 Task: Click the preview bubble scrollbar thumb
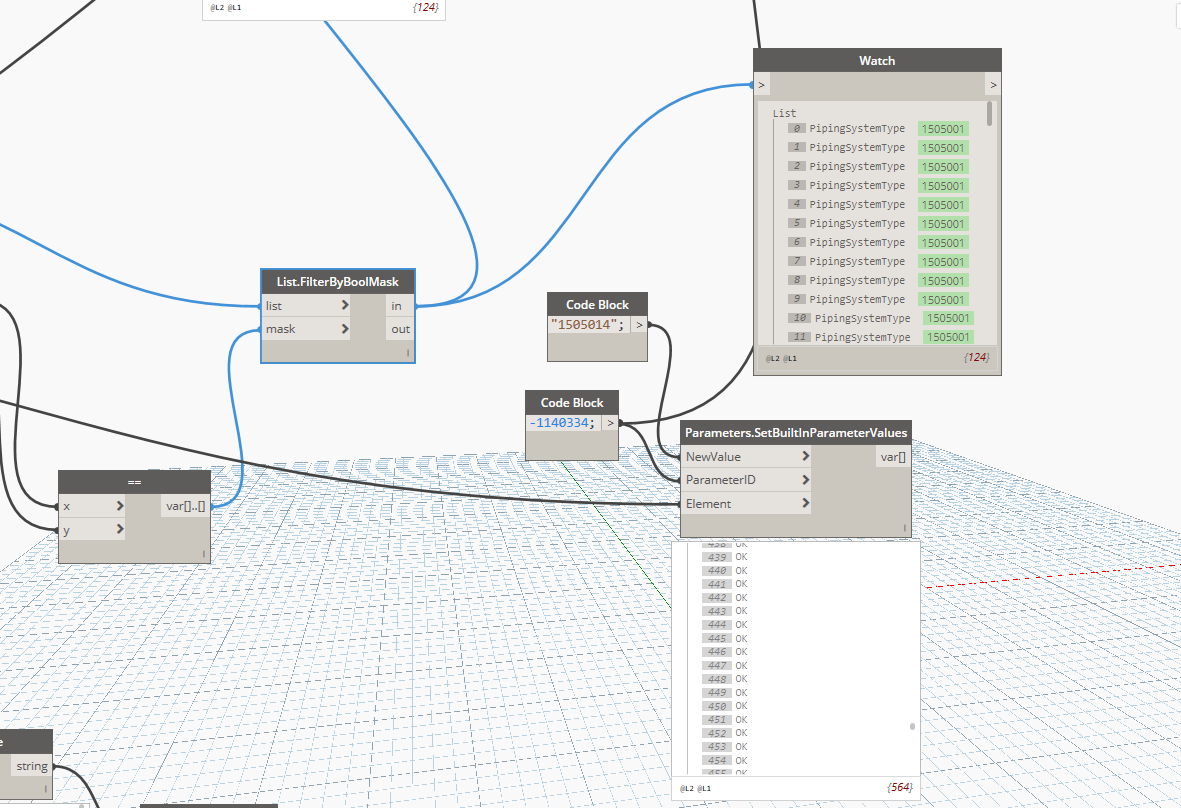912,727
